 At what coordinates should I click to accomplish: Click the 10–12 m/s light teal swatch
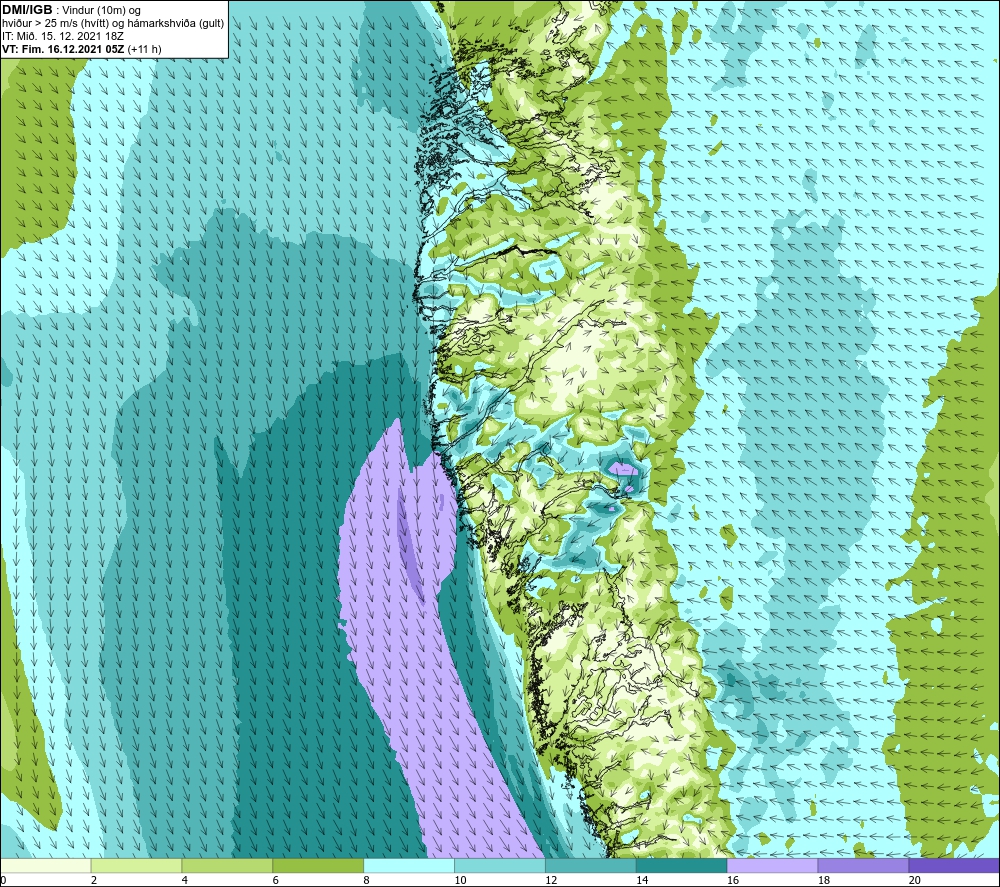(x=500, y=866)
